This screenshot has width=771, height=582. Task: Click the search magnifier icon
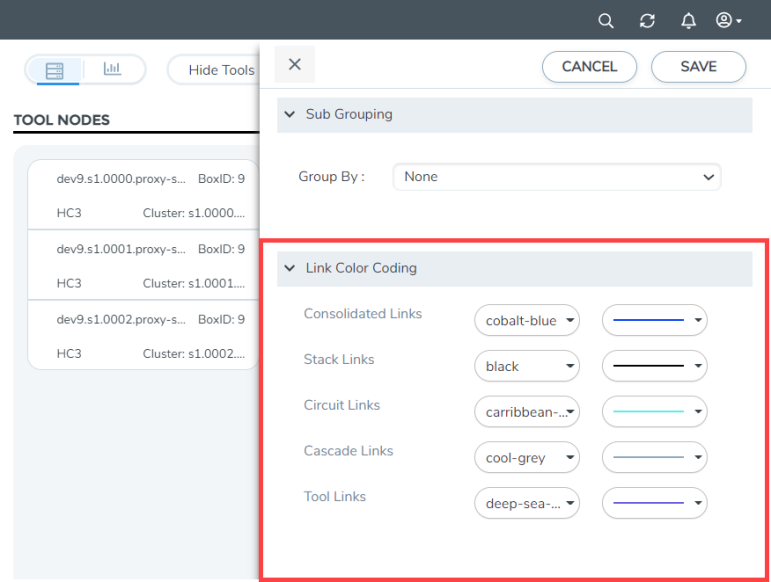click(x=606, y=21)
